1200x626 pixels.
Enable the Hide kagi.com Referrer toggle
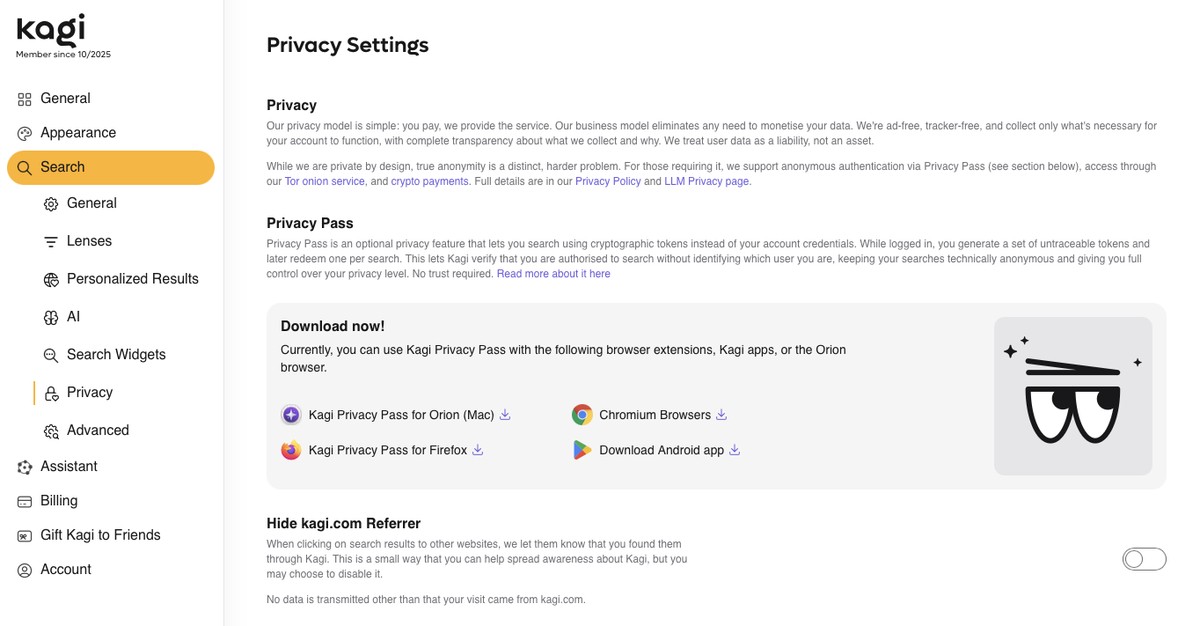pos(1144,559)
